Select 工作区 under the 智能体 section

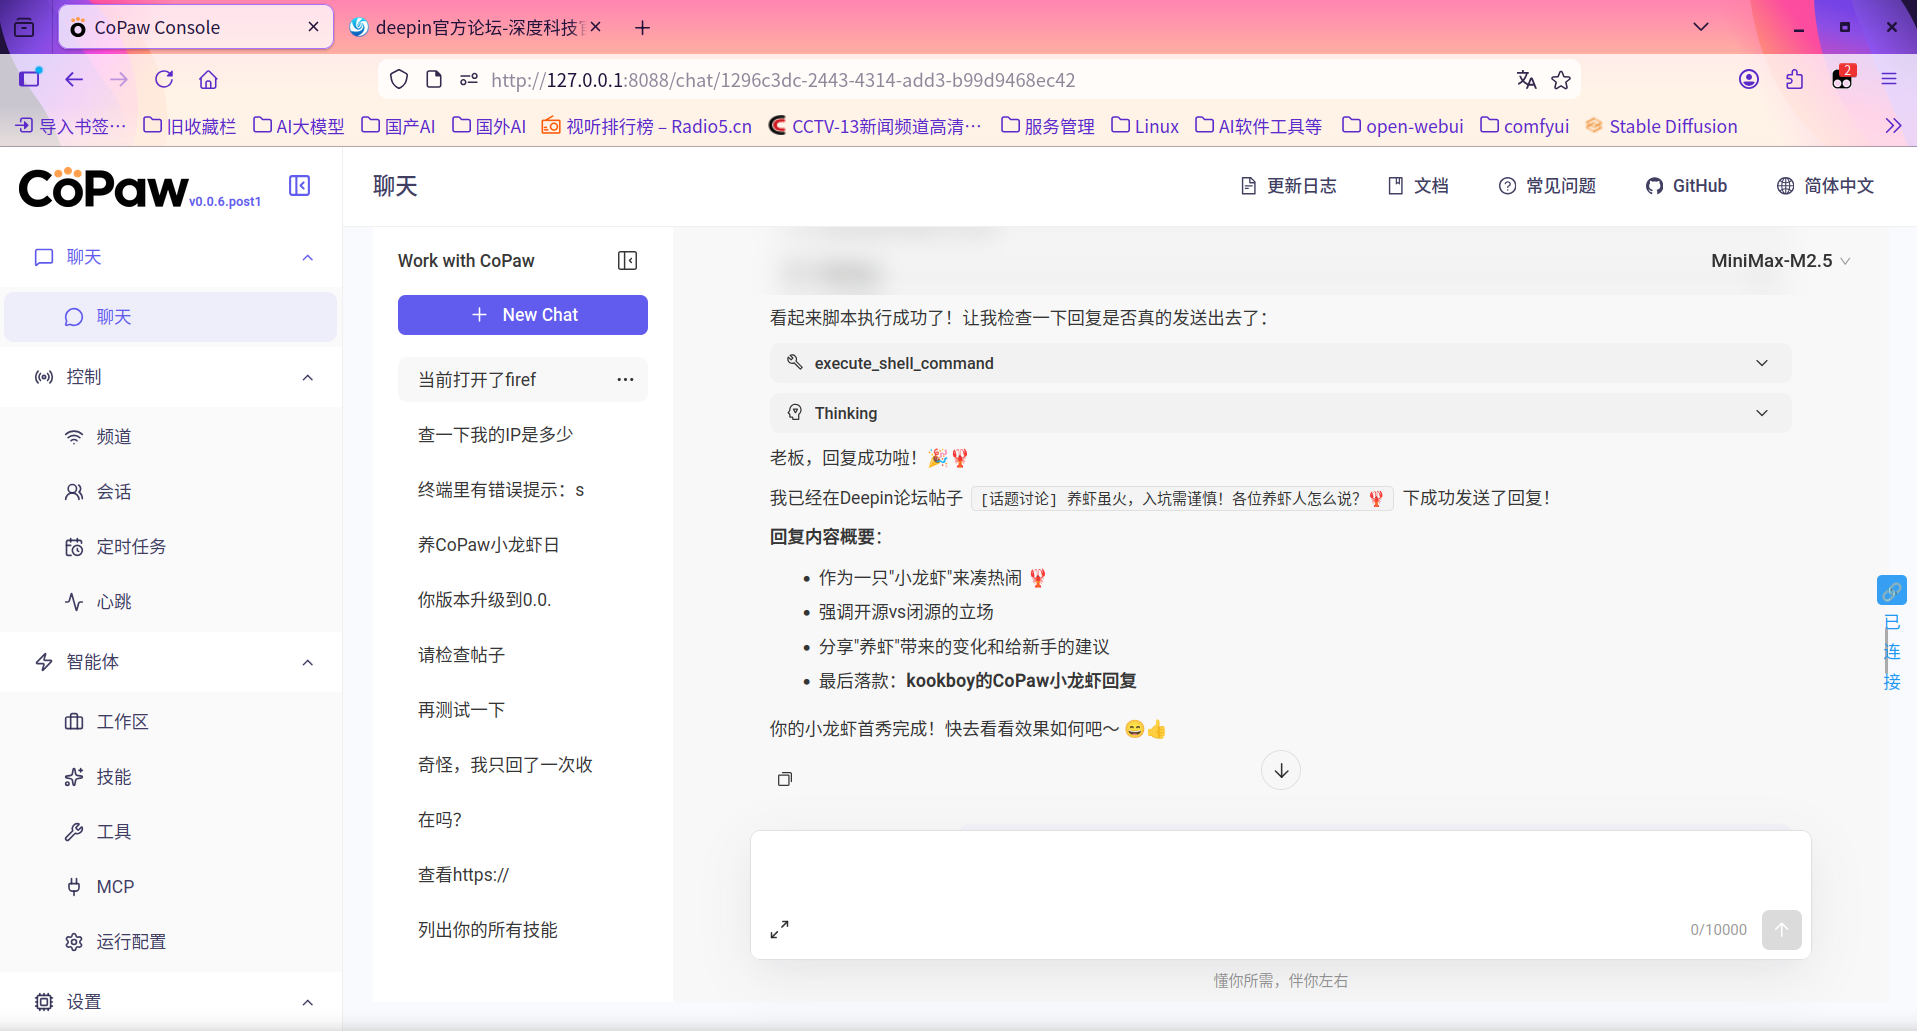(122, 721)
